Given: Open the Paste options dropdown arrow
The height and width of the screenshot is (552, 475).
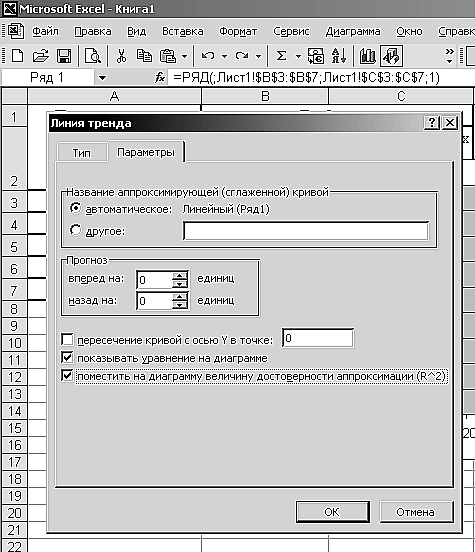Looking at the screenshot, I should (185, 56).
